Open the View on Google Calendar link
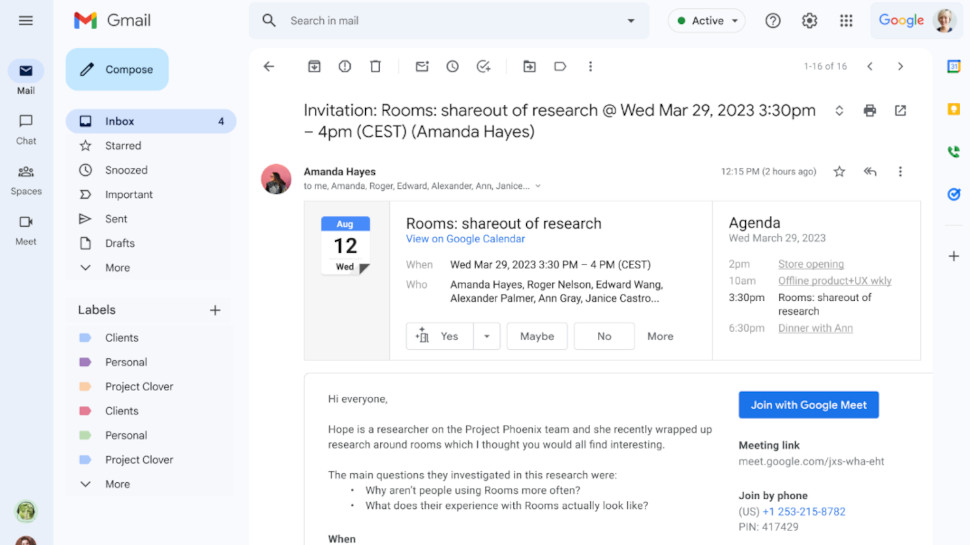This screenshot has height=545, width=970. click(465, 239)
